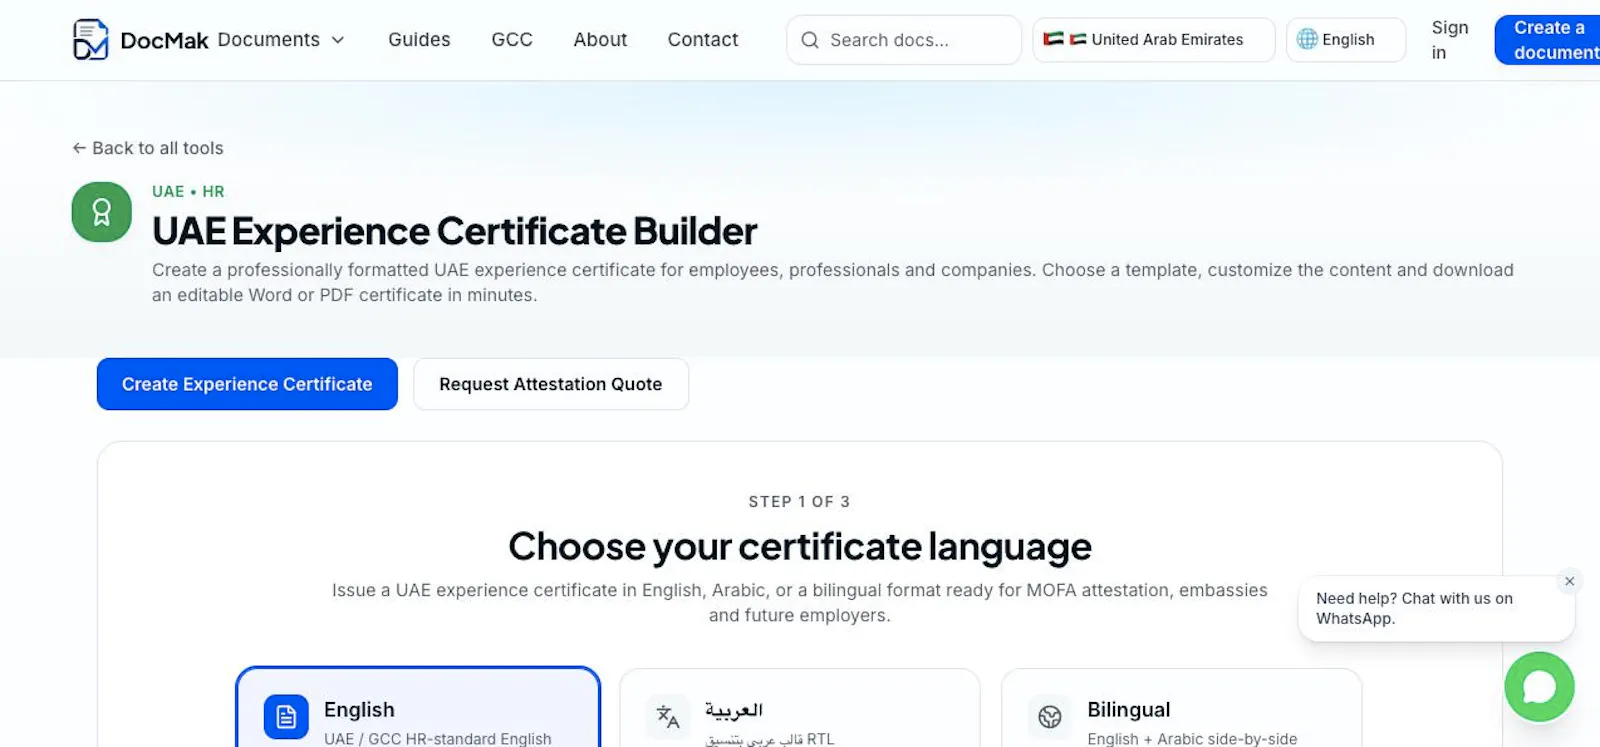
Task: Select Request Attestation Quote tab
Action: (551, 384)
